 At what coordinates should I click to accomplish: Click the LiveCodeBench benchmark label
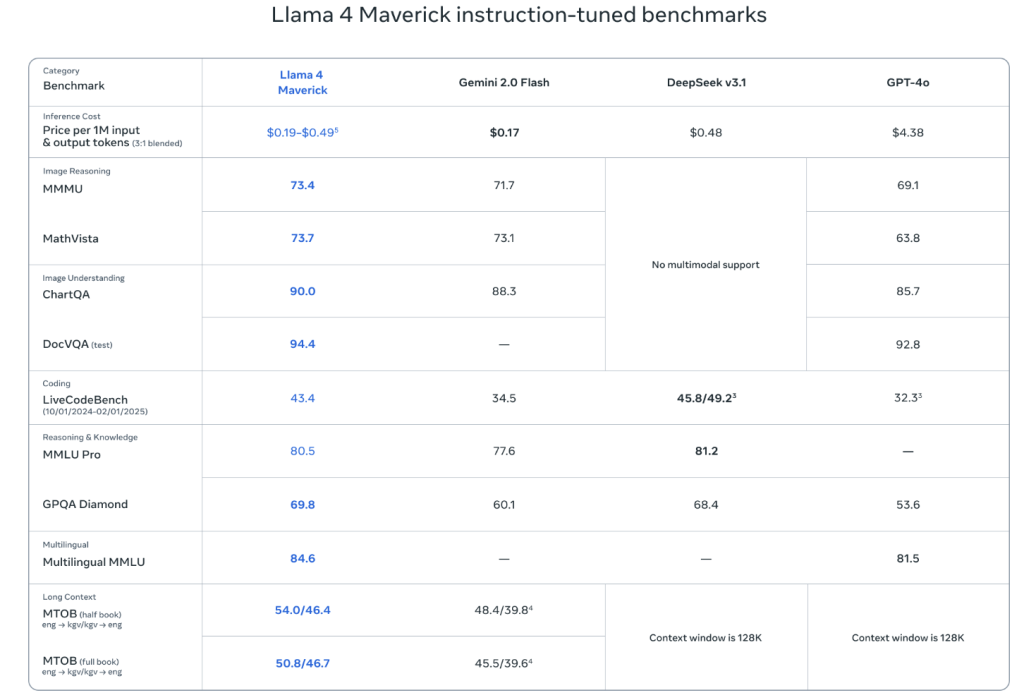(85, 400)
